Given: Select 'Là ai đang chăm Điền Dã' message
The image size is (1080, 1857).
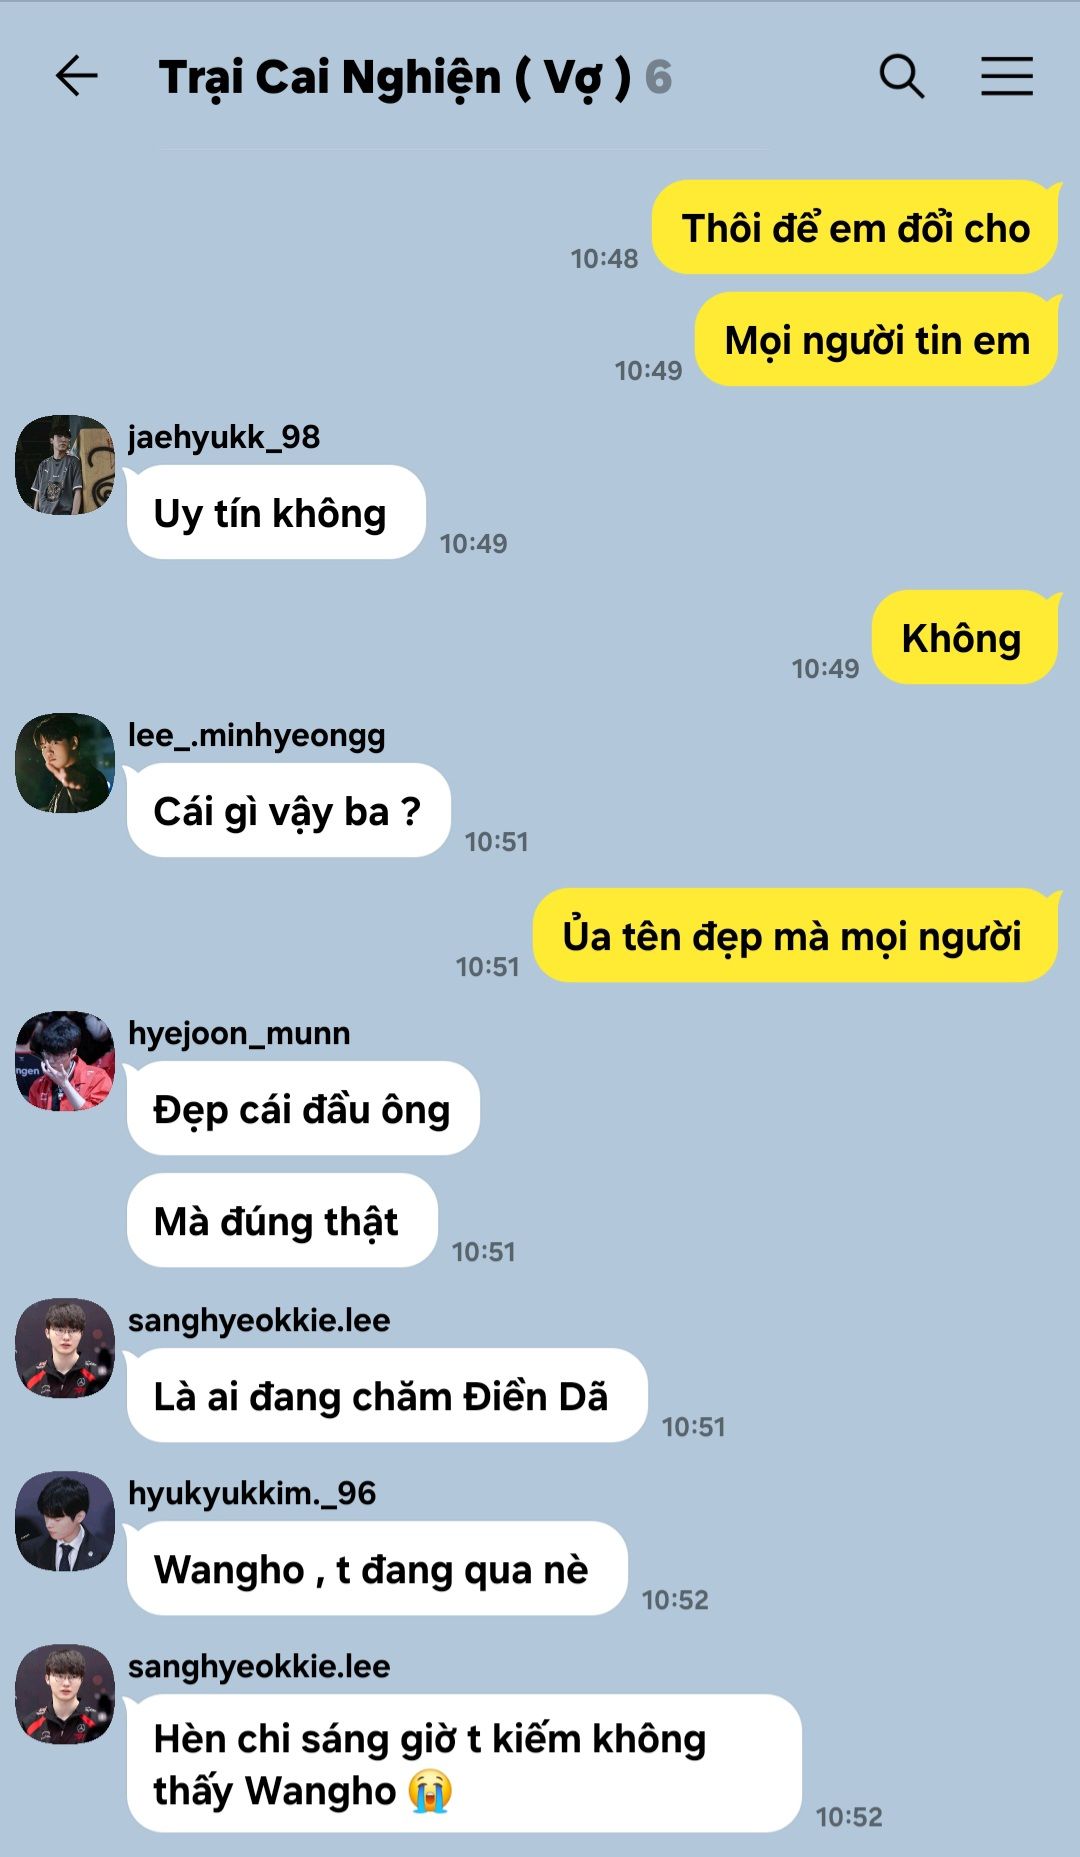Looking at the screenshot, I should [x=387, y=1396].
